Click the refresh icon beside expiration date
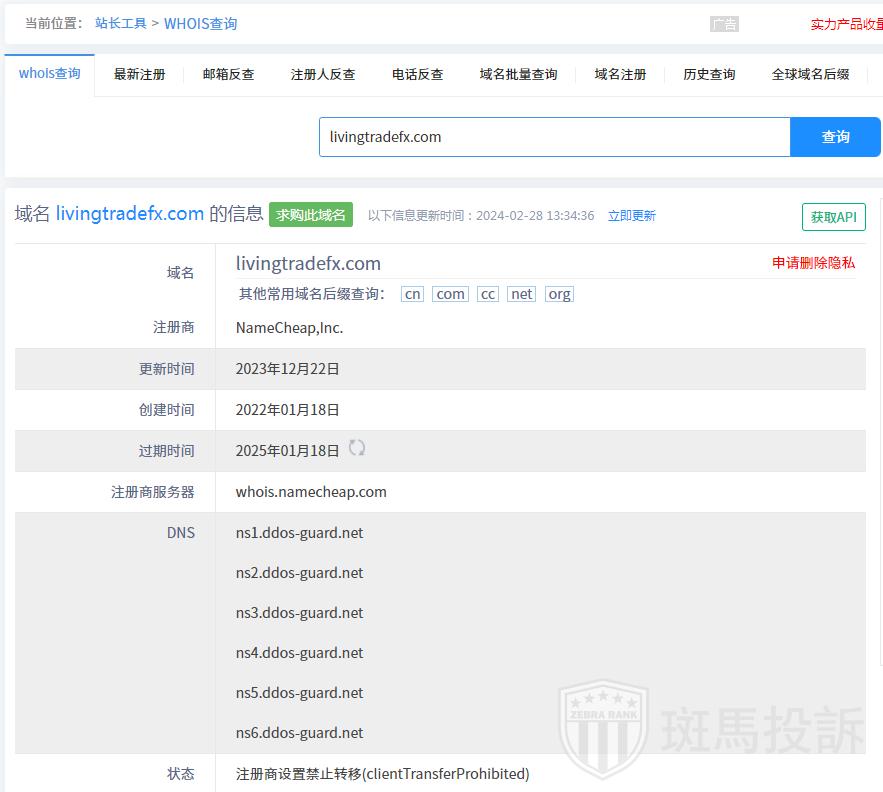The width and height of the screenshot is (883, 792). tap(357, 448)
